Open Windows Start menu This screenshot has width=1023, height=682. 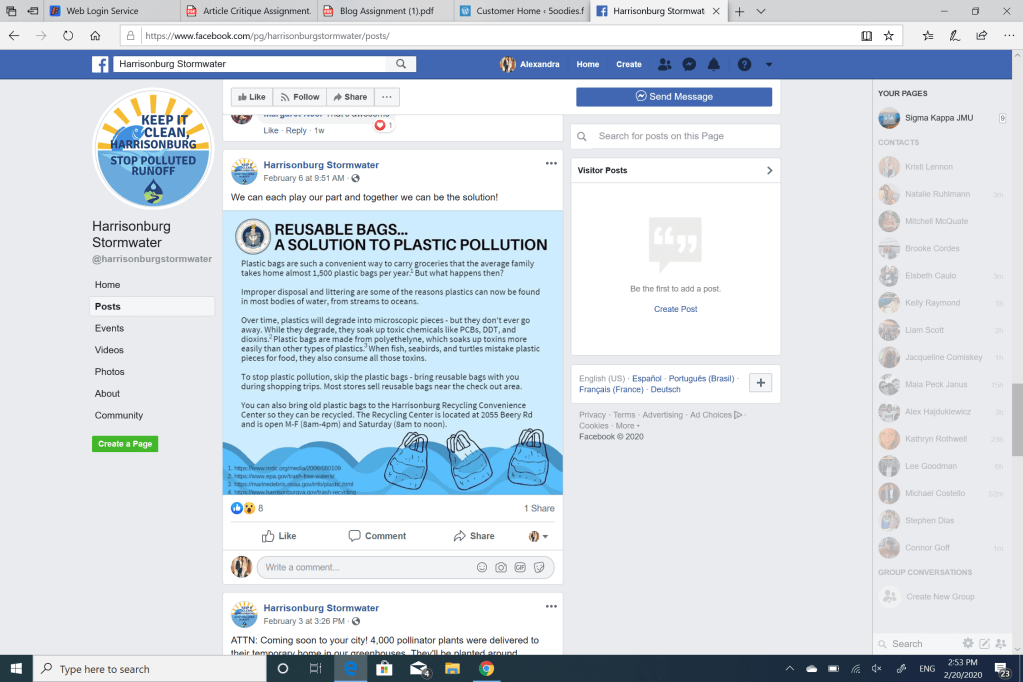(x=16, y=668)
